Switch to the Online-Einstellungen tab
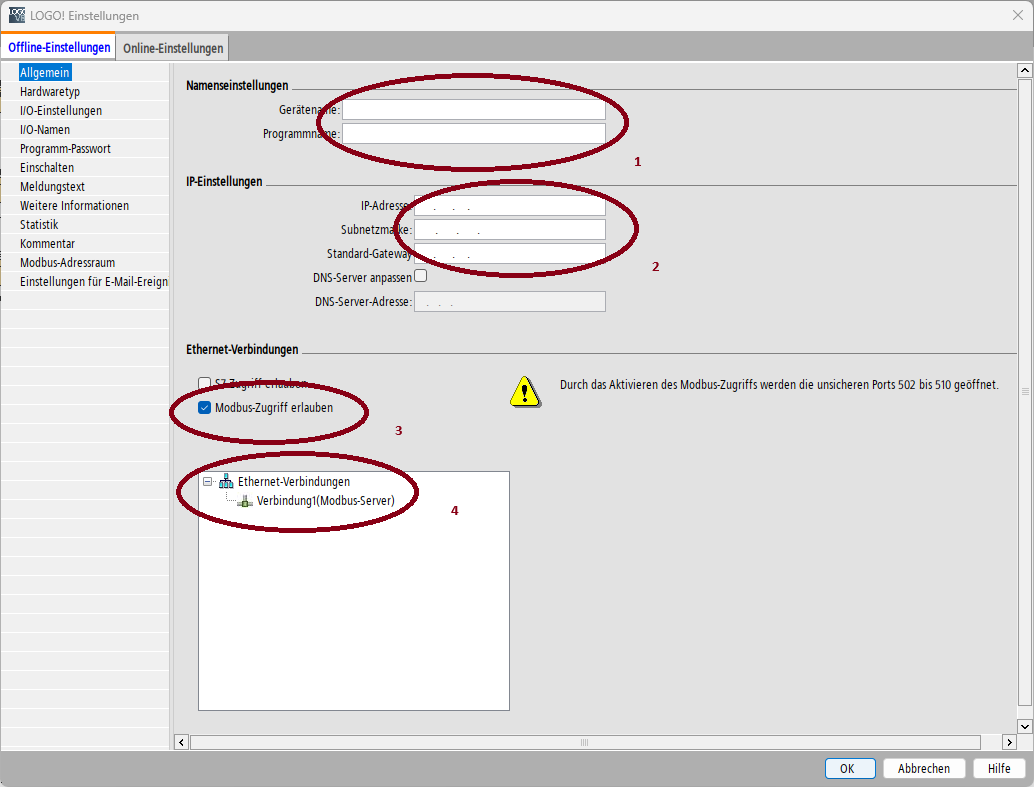Screen dimensions: 1034x787 pos(173,48)
